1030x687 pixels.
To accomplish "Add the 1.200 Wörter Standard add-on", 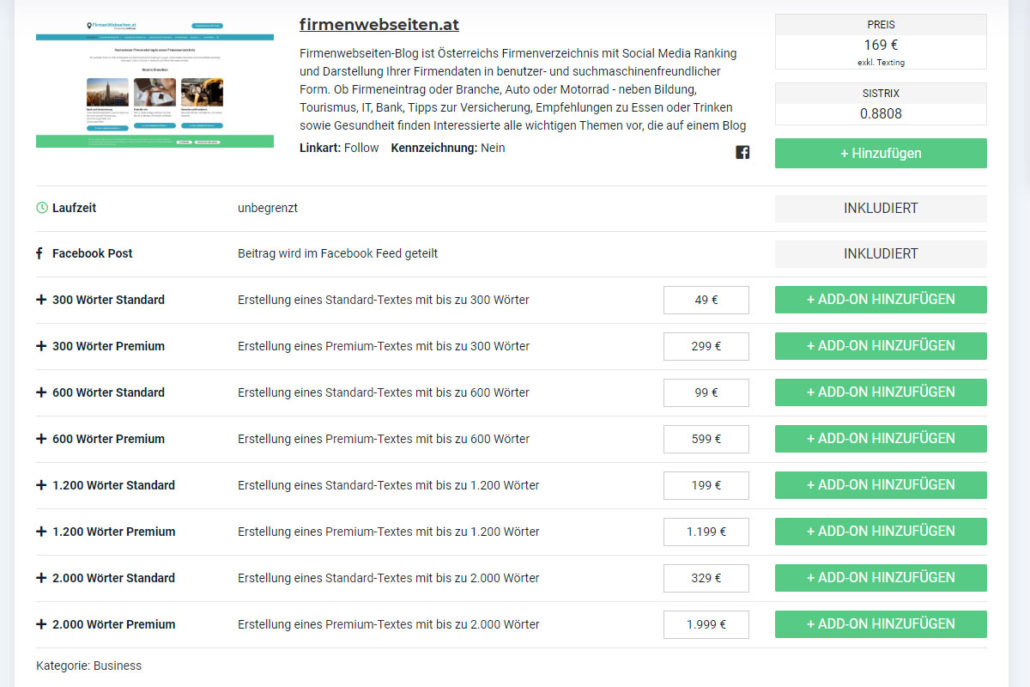I will tap(880, 485).
